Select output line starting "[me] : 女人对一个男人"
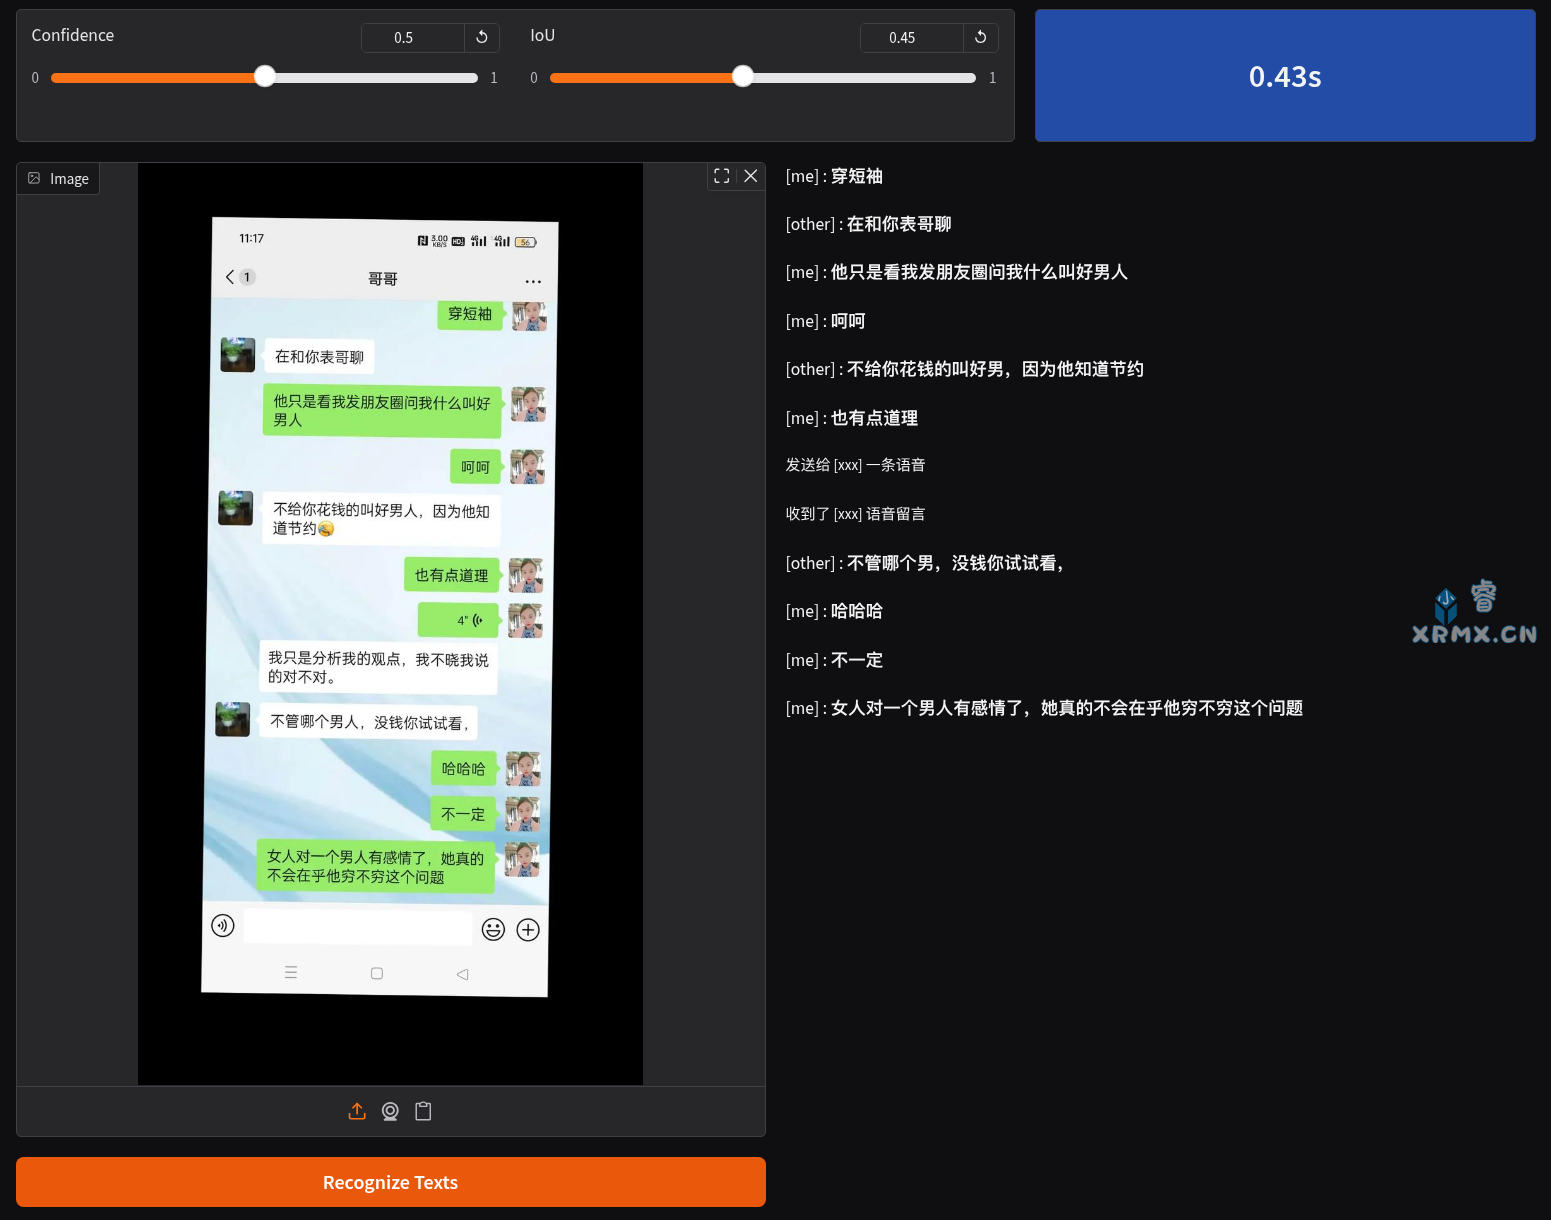1551x1220 pixels. (1044, 708)
